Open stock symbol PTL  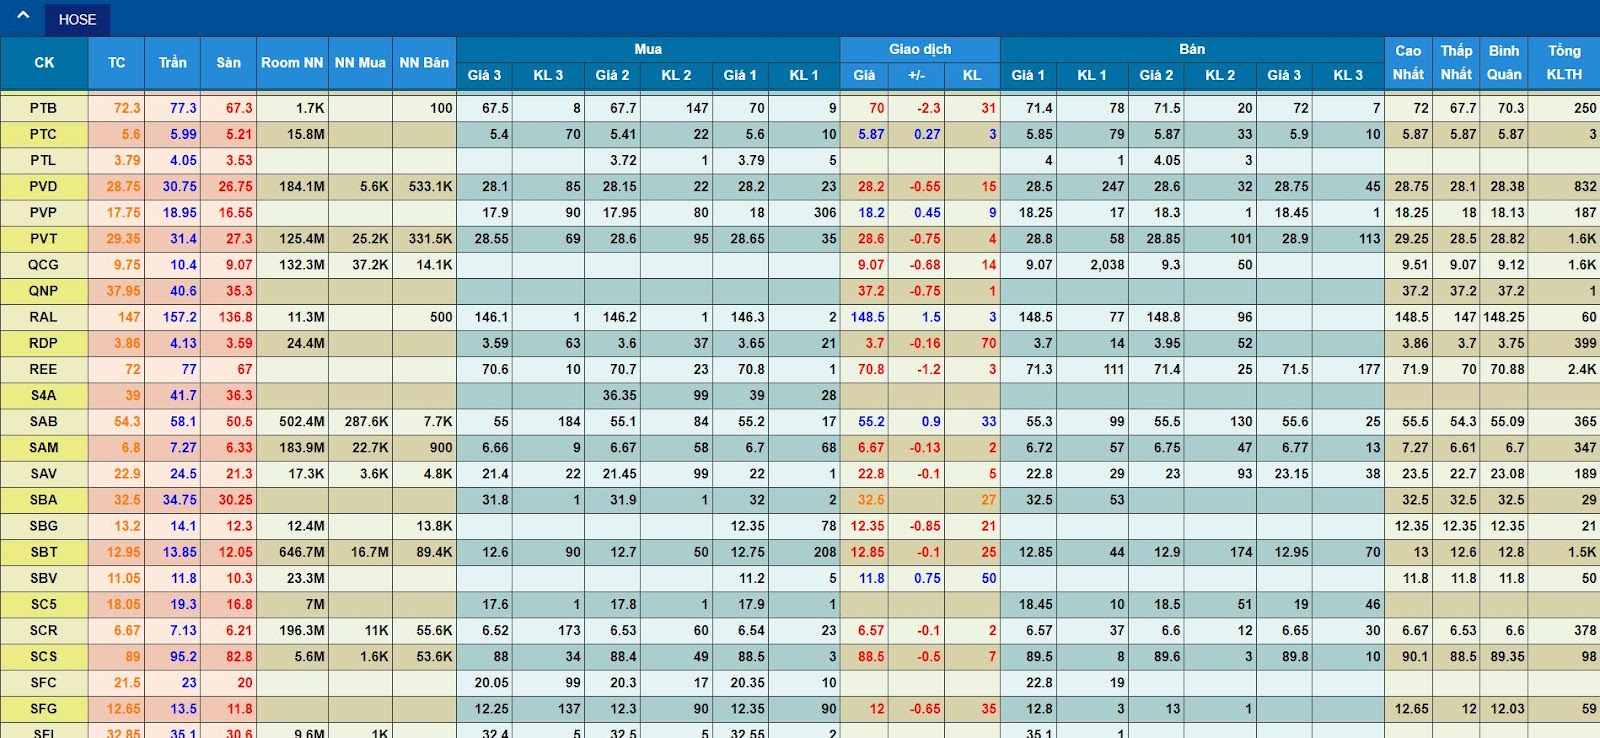(x=43, y=160)
